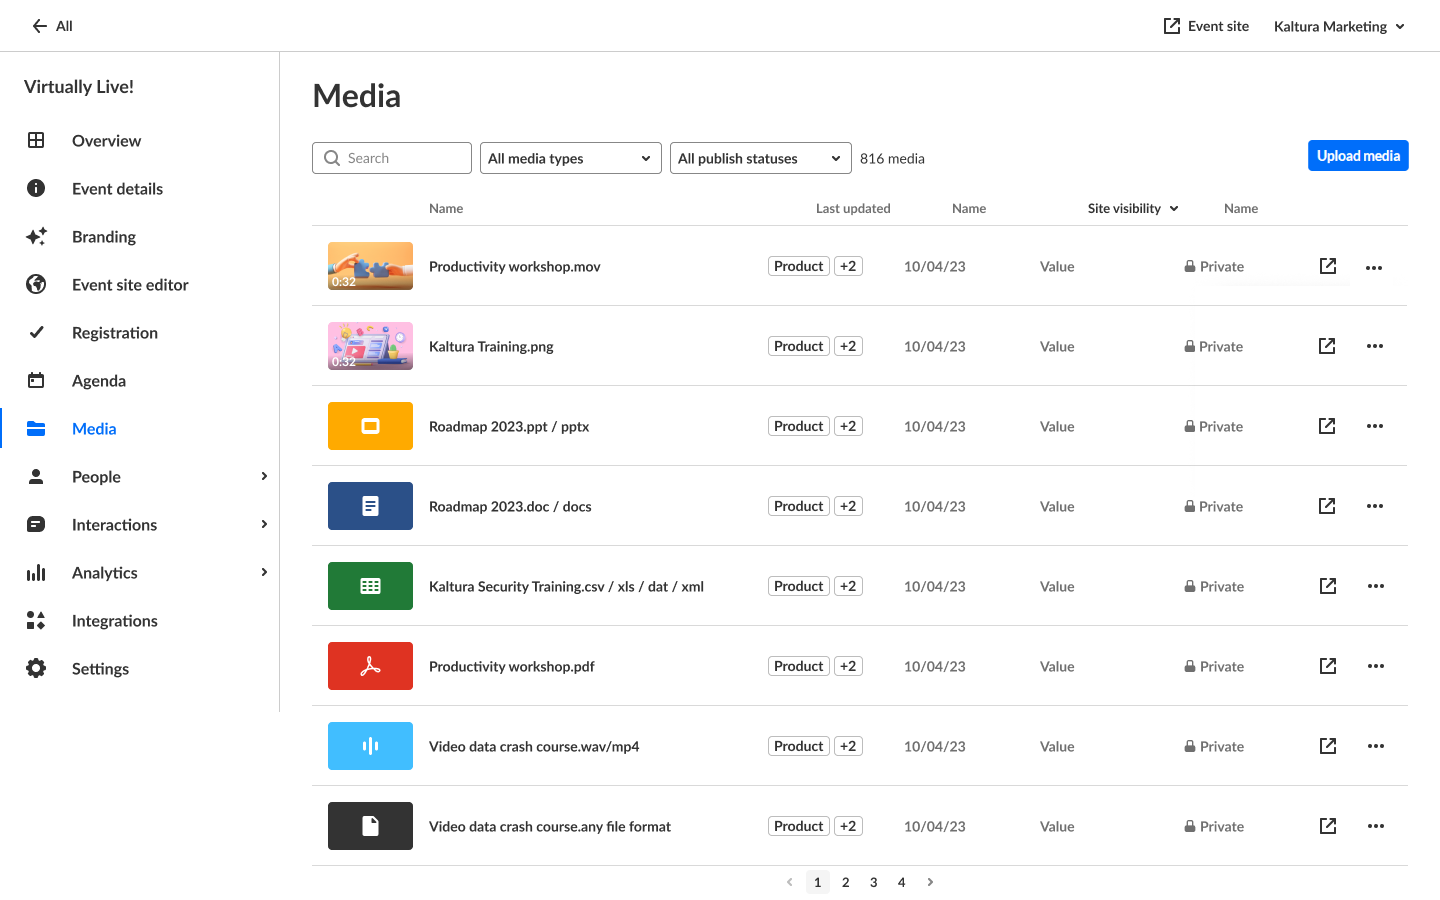Expand the People submenu chevron
The height and width of the screenshot is (900, 1440).
point(264,477)
